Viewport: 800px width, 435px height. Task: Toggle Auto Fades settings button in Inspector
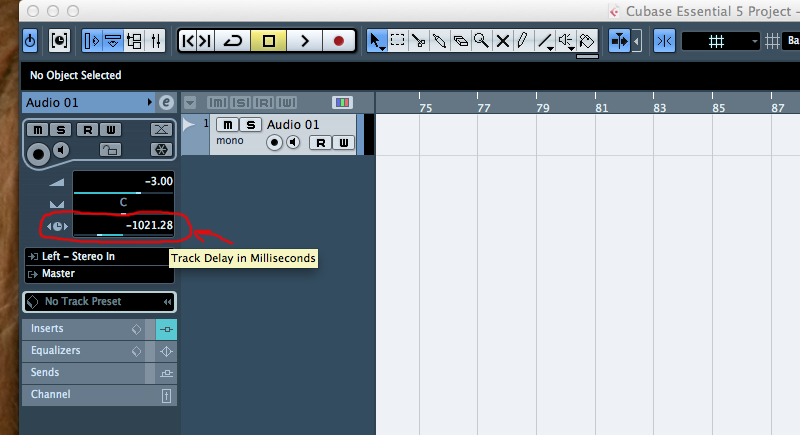click(x=161, y=130)
